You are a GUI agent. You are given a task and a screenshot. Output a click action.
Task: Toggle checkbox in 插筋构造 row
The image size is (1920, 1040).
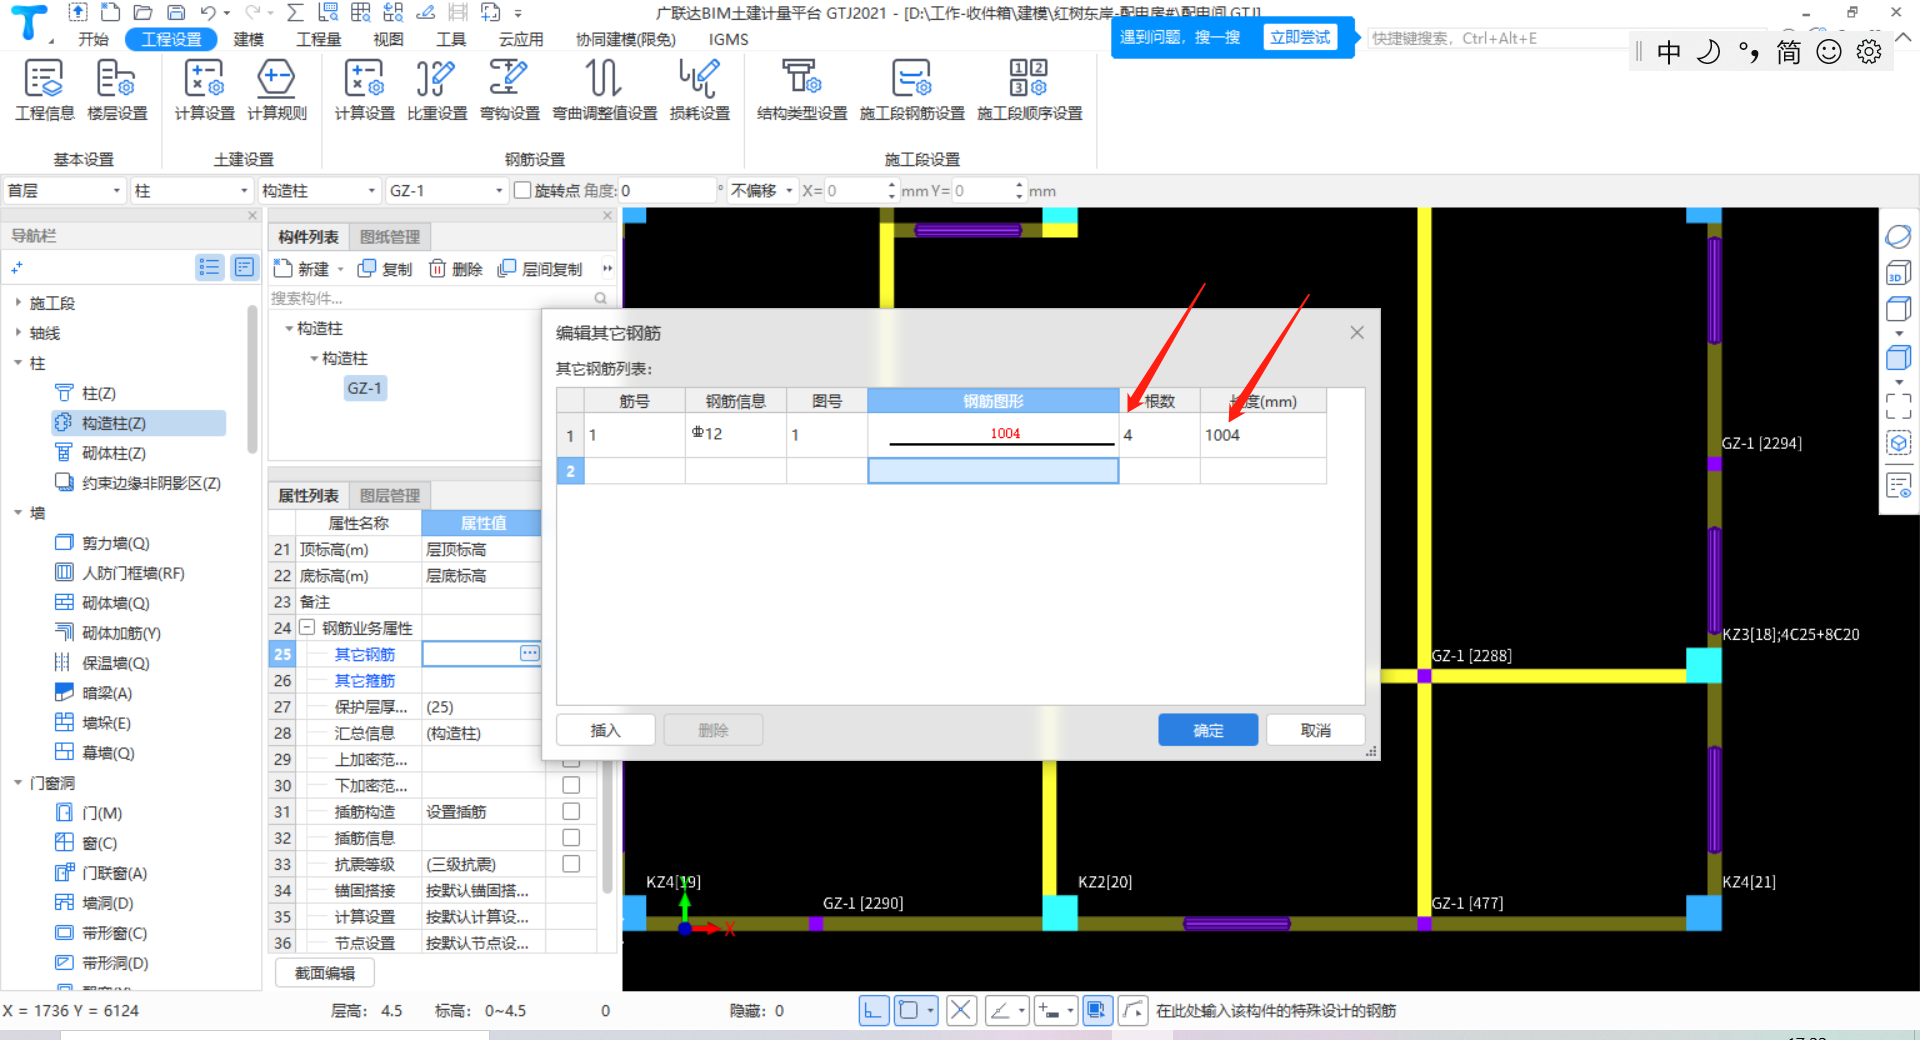tap(571, 811)
